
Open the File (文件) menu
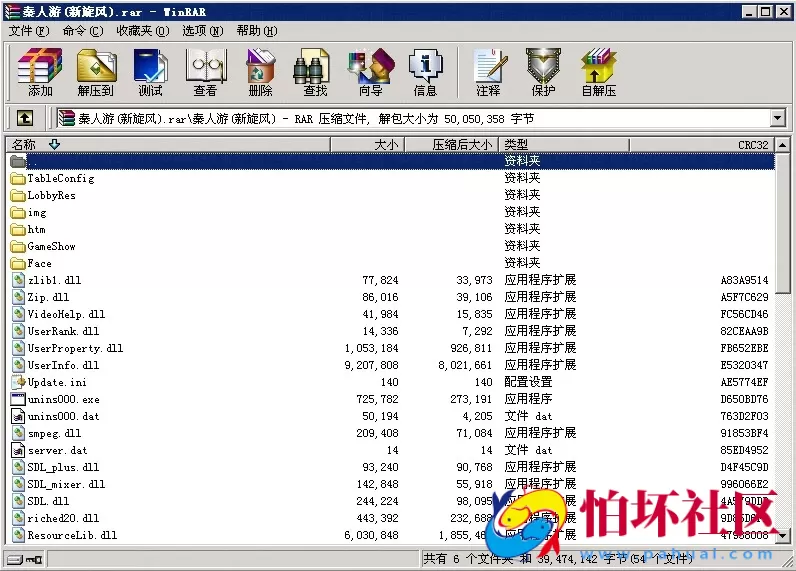(x=29, y=31)
